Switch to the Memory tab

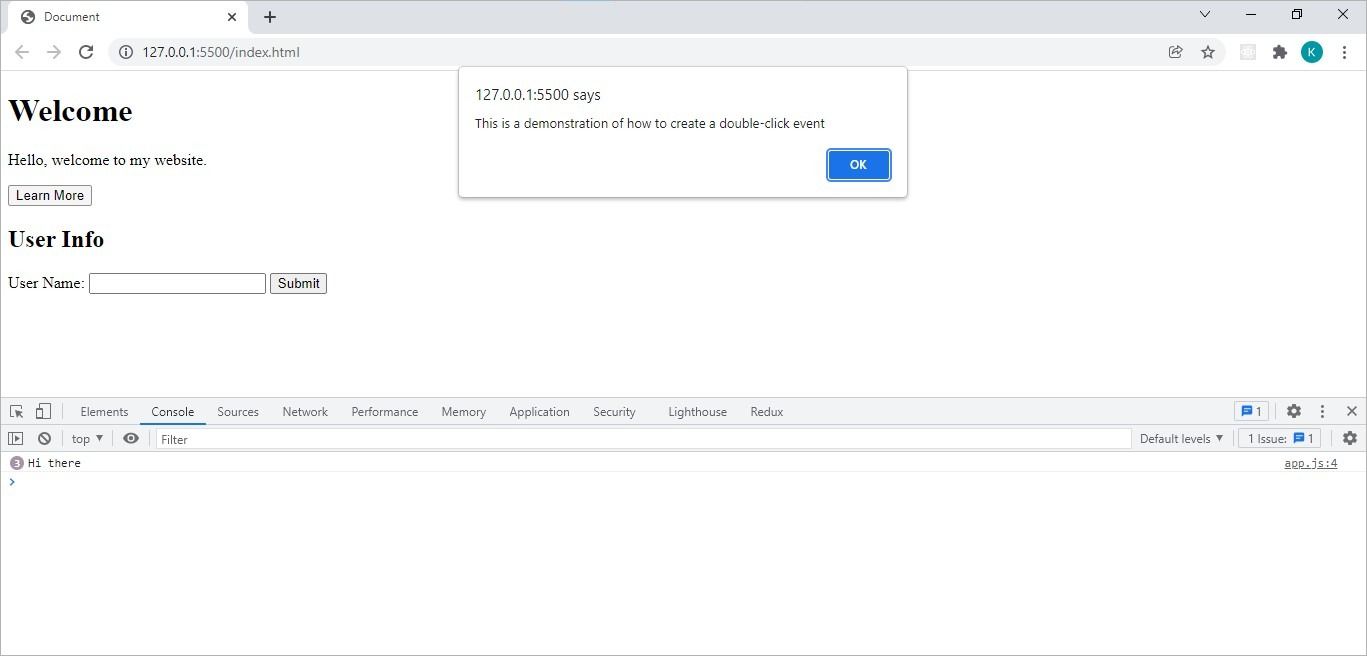click(464, 412)
